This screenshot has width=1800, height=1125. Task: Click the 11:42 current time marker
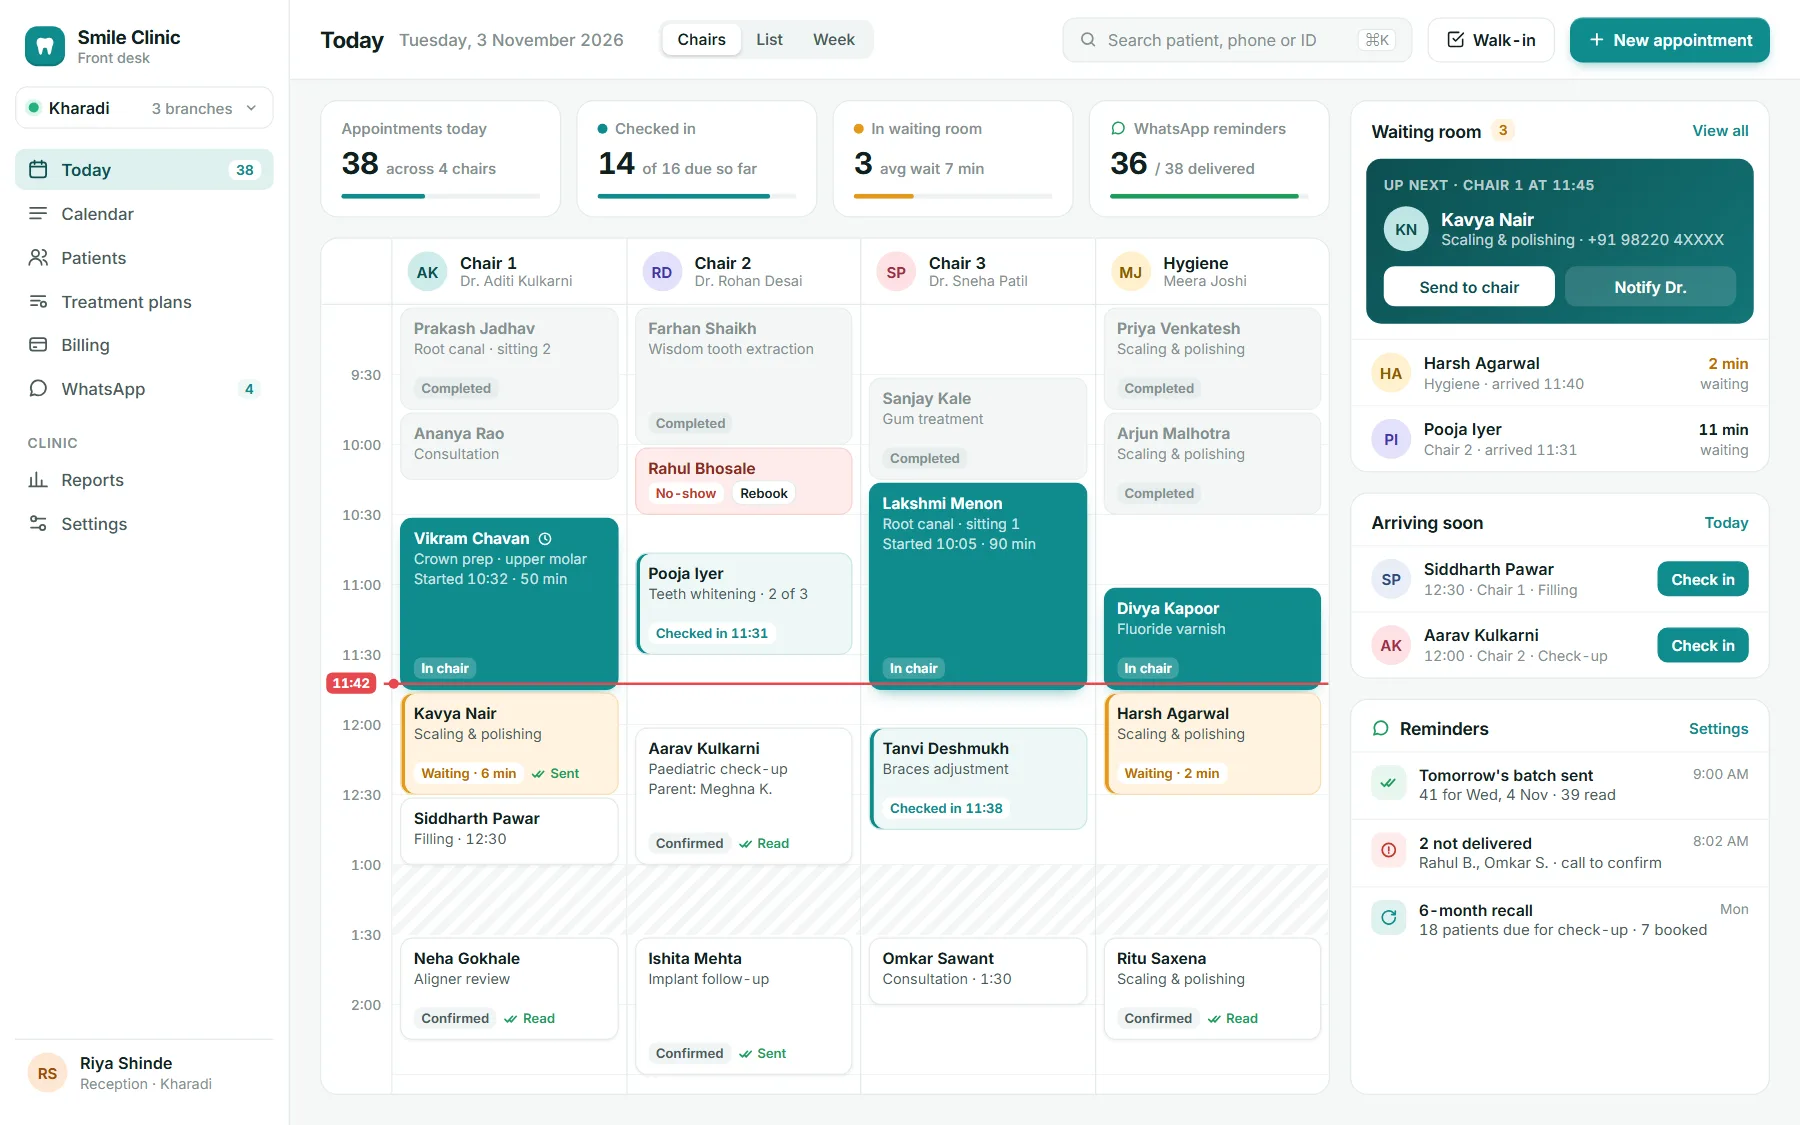[351, 683]
